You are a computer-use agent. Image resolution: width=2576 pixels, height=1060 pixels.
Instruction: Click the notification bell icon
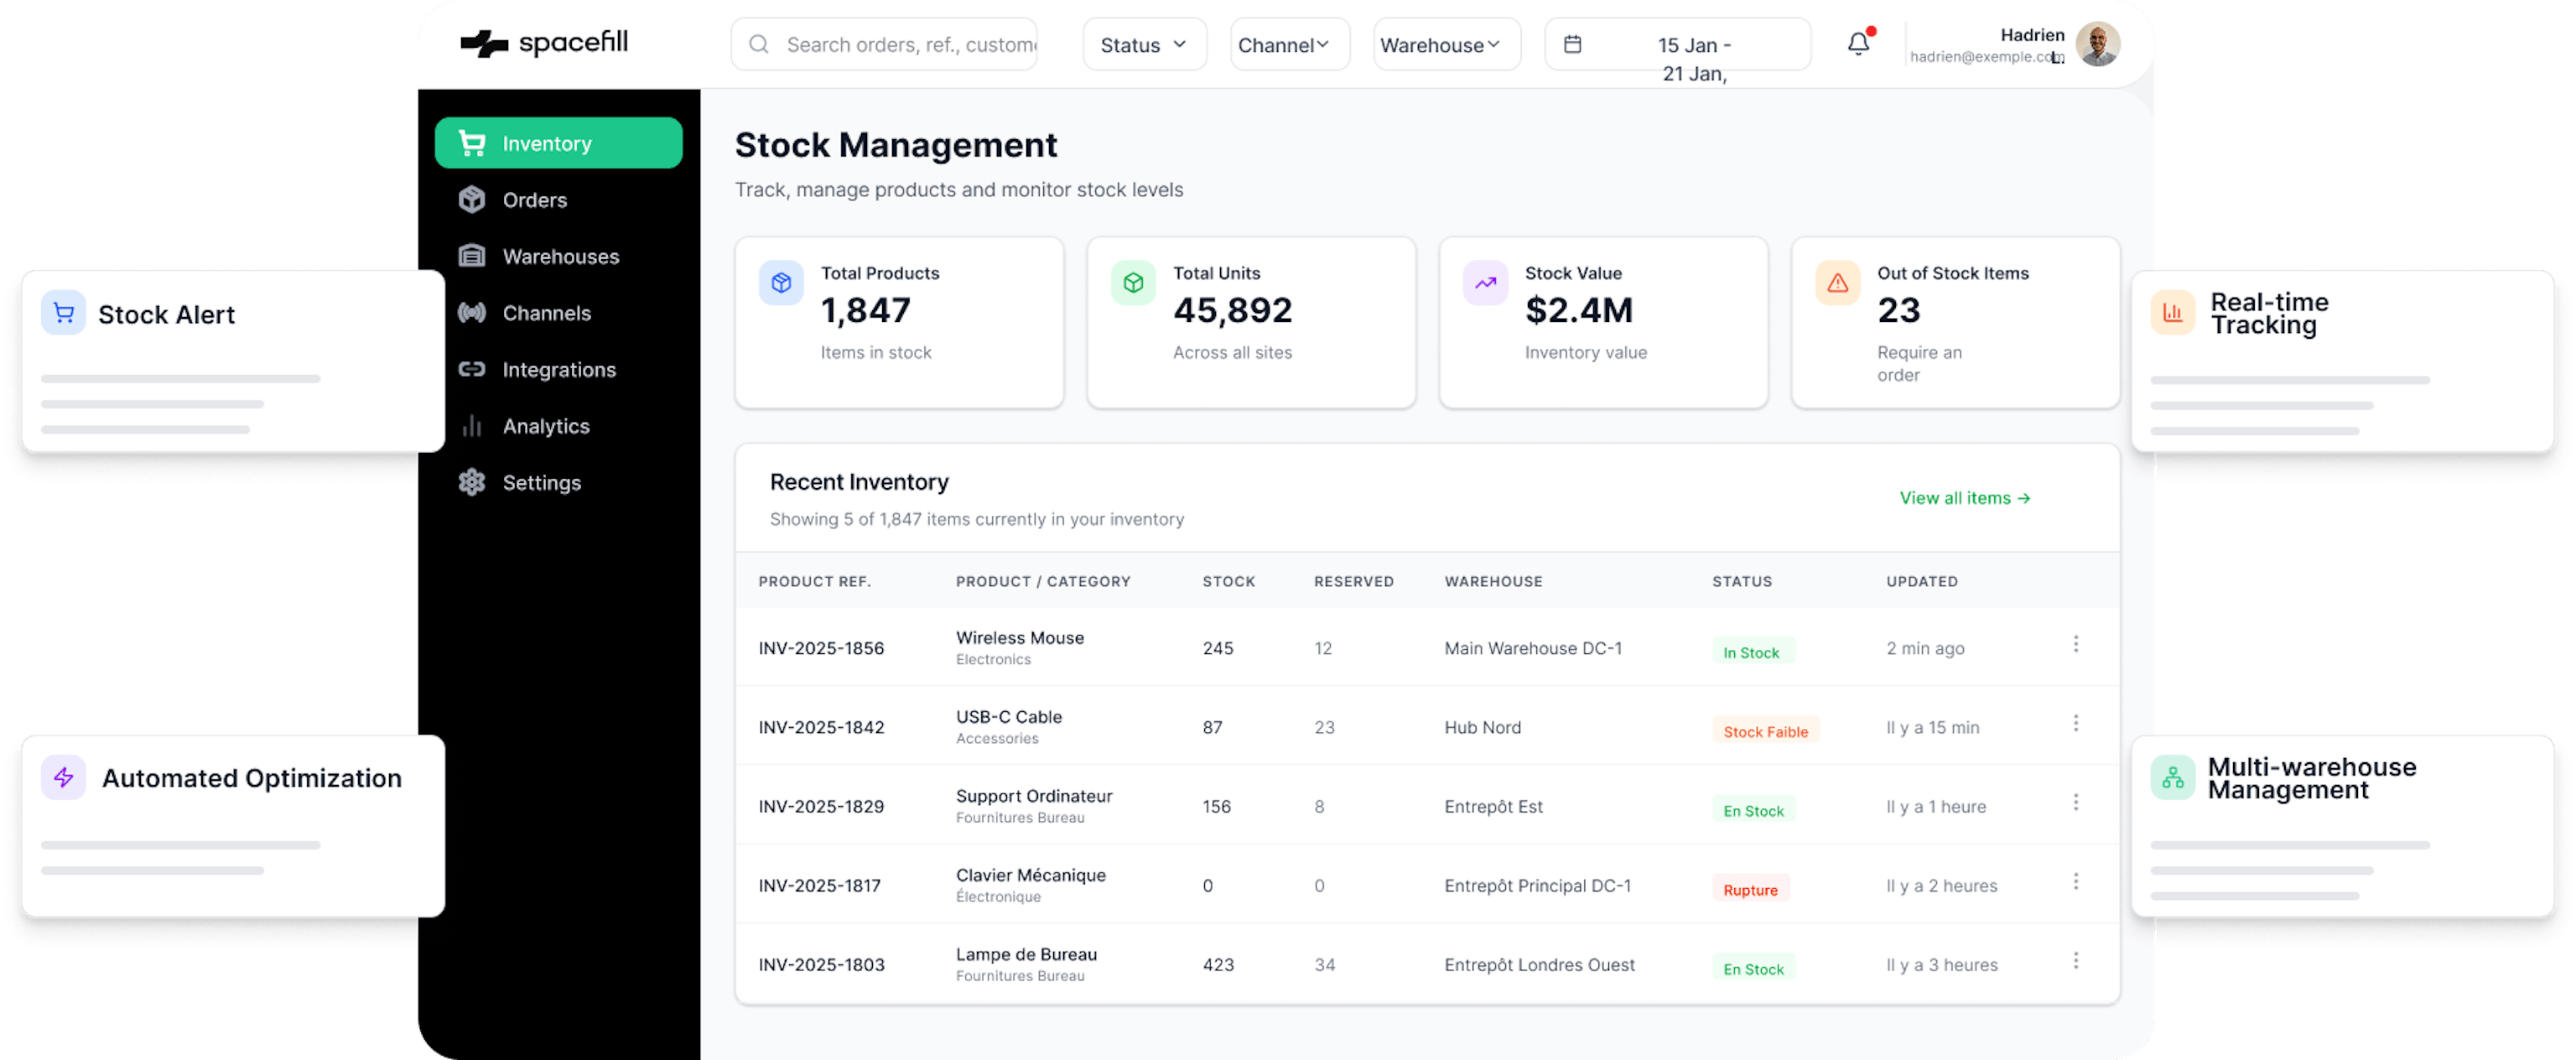tap(1858, 44)
